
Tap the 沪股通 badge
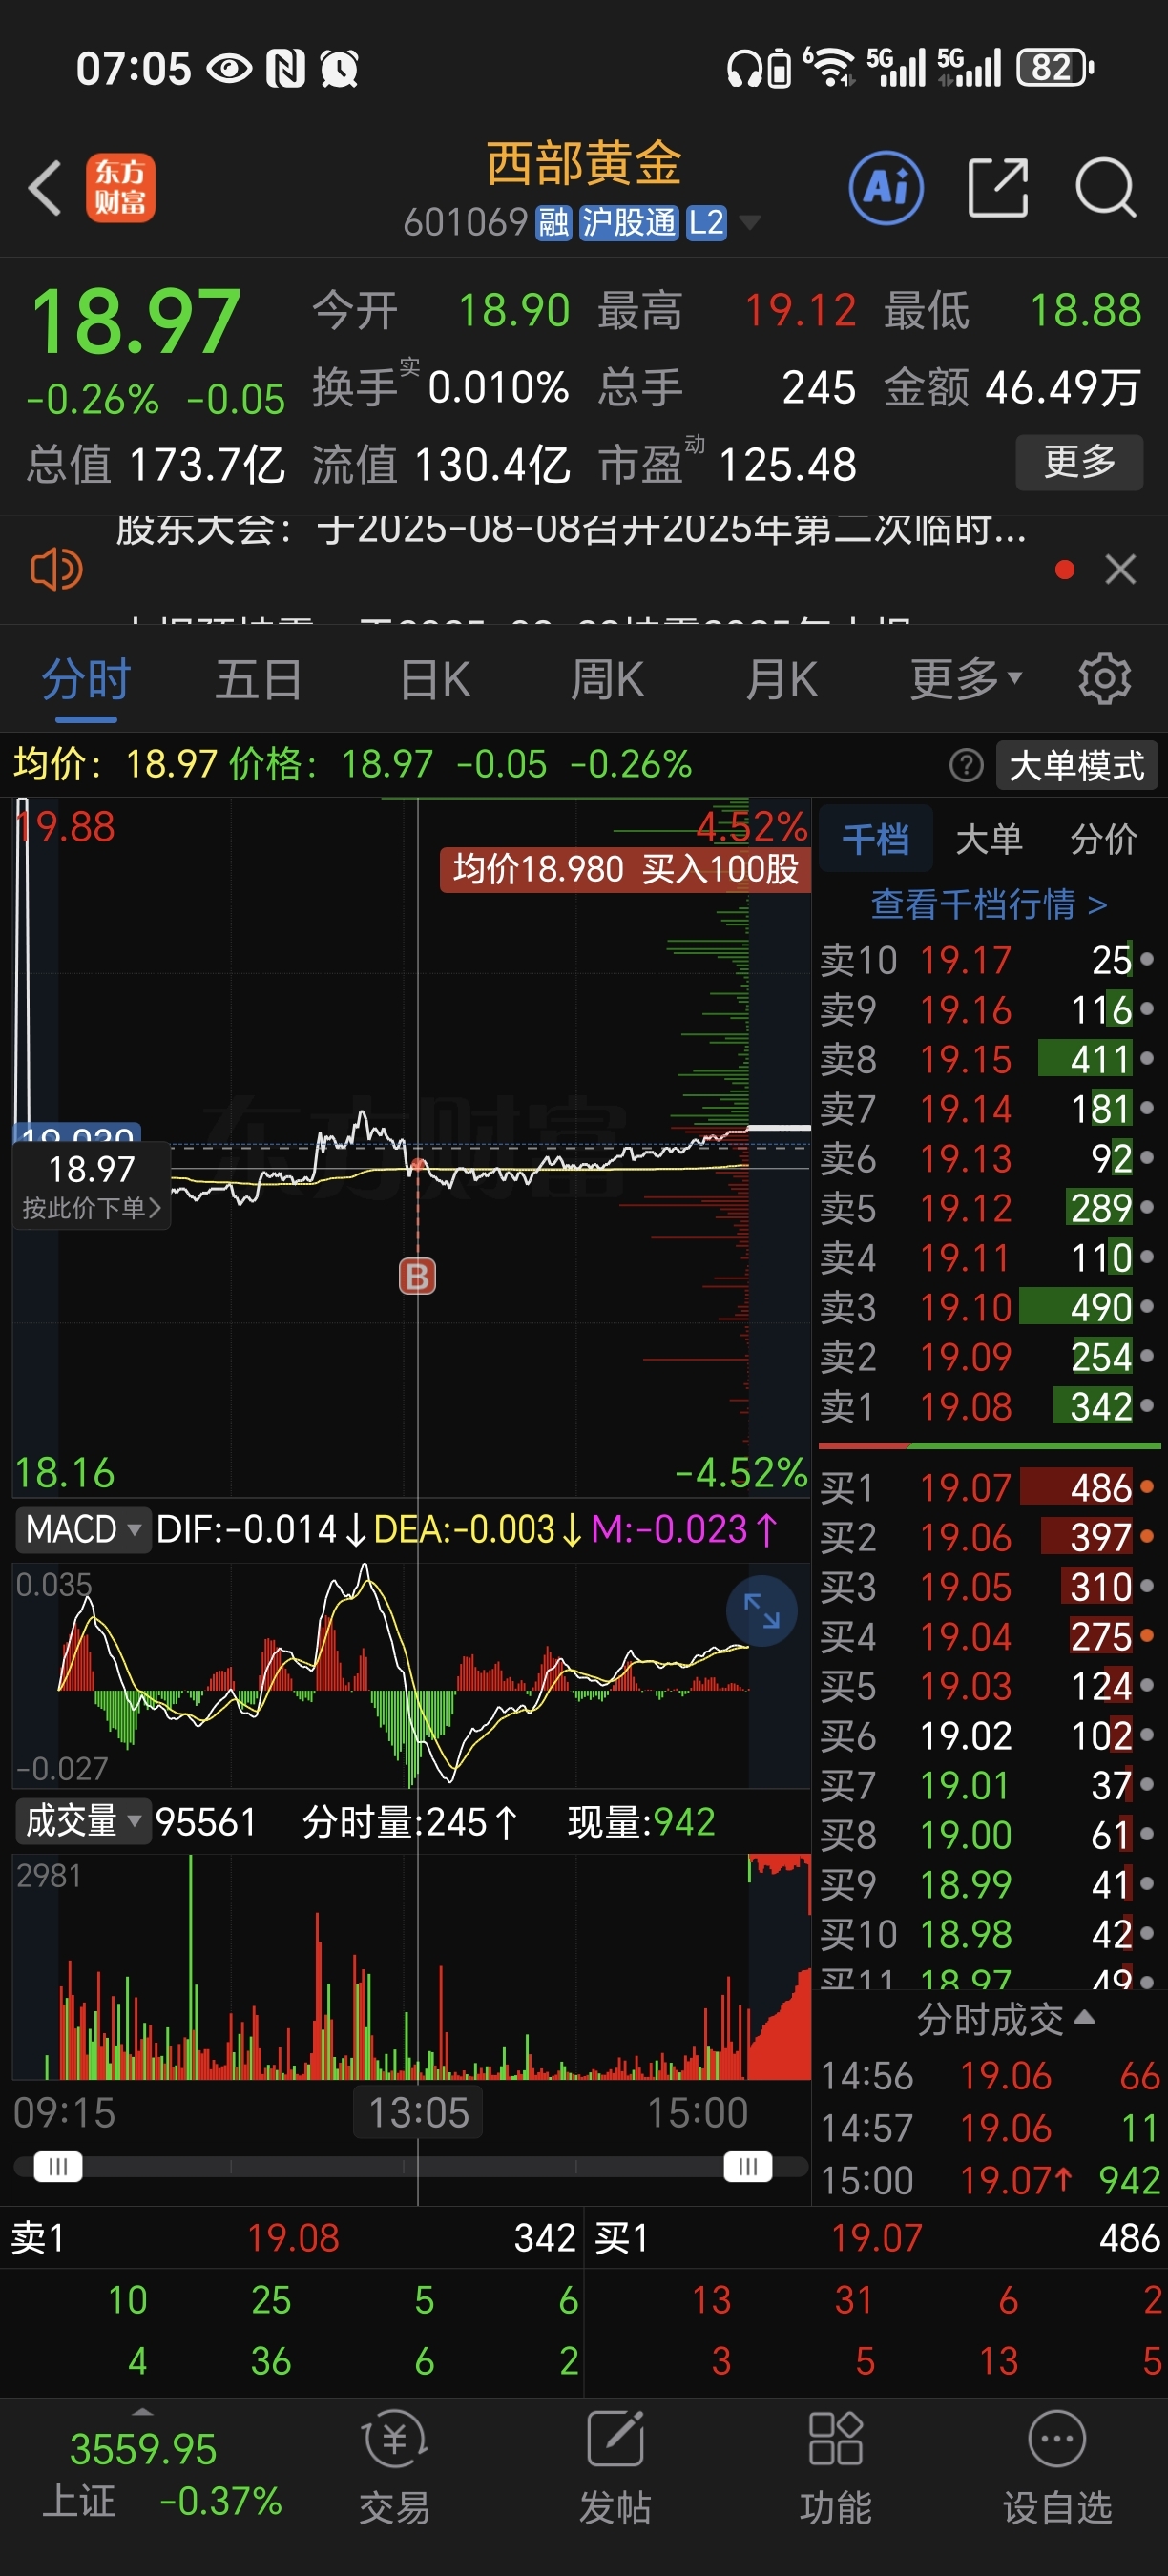[629, 222]
